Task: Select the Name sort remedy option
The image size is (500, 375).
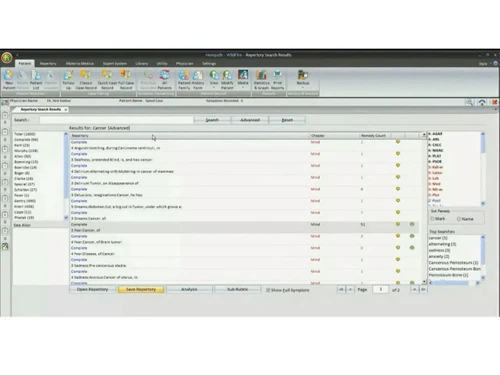Action: pyautogui.click(x=459, y=219)
